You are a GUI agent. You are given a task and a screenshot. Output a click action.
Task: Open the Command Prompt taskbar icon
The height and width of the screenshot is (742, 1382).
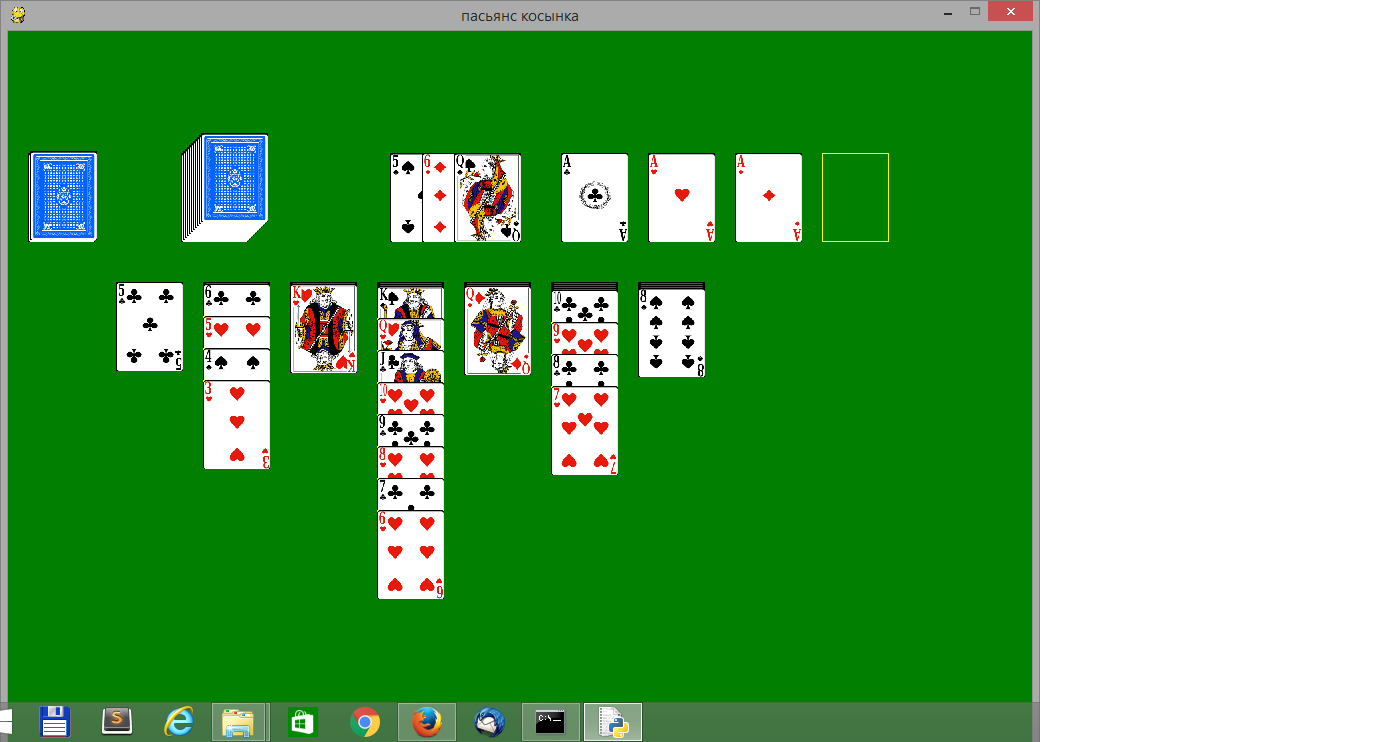point(550,722)
